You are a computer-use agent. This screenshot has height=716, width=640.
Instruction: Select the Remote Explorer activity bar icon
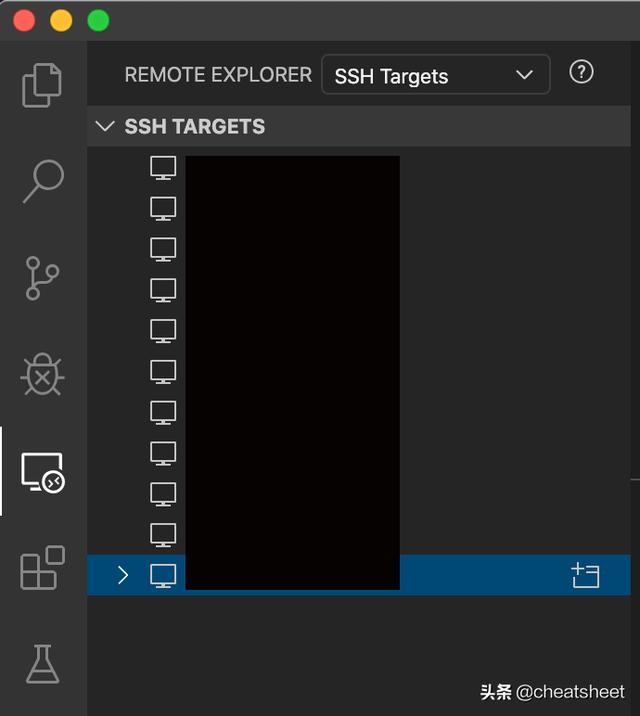click(43, 473)
